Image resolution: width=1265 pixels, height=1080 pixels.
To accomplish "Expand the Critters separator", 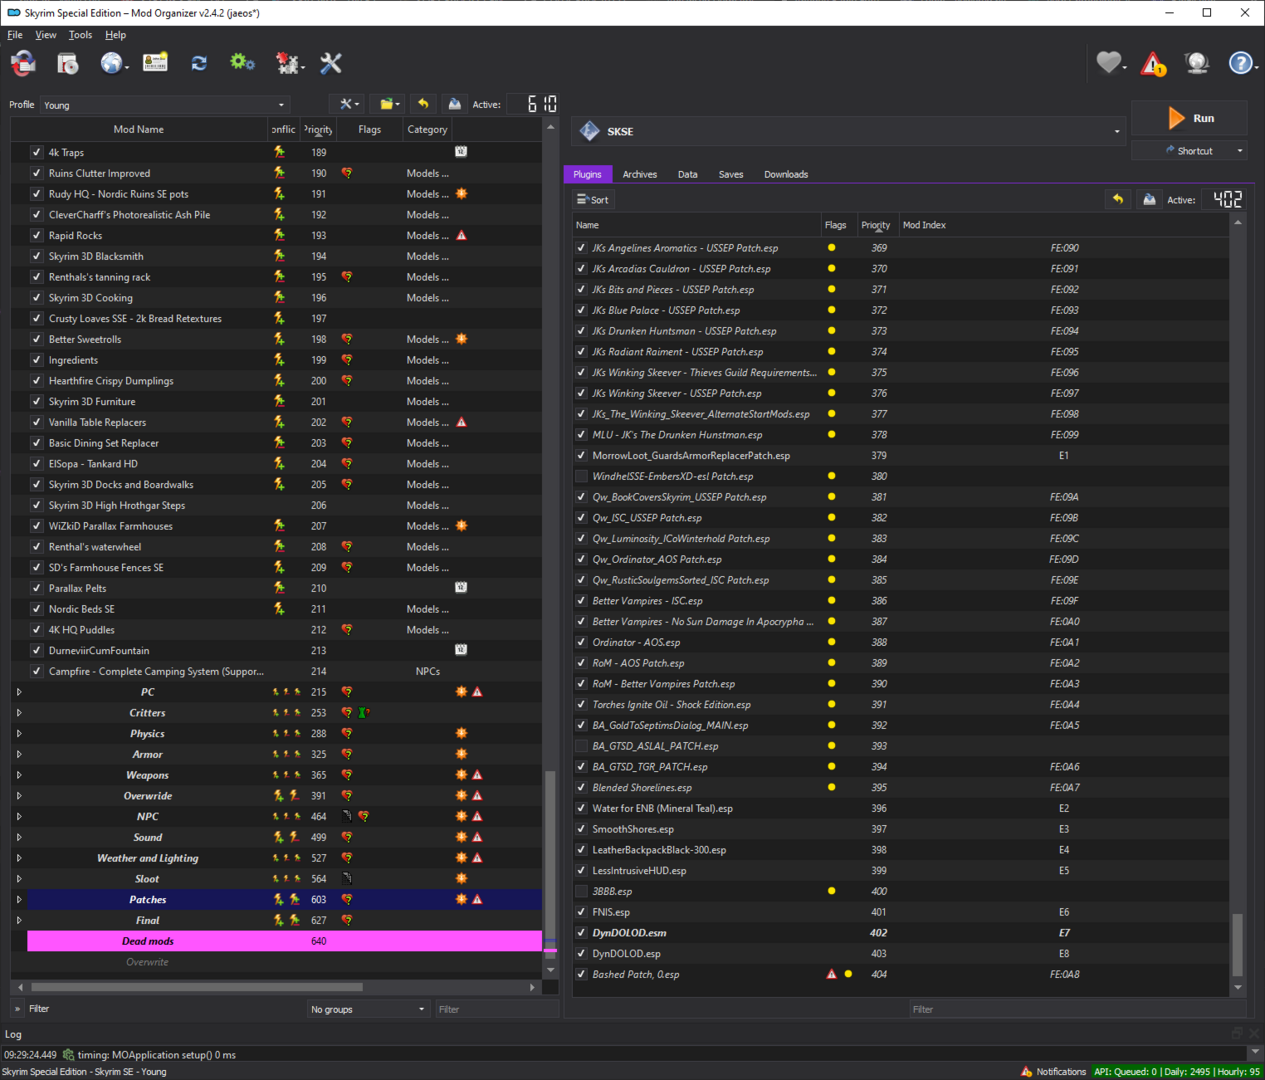I will pyautogui.click(x=19, y=713).
